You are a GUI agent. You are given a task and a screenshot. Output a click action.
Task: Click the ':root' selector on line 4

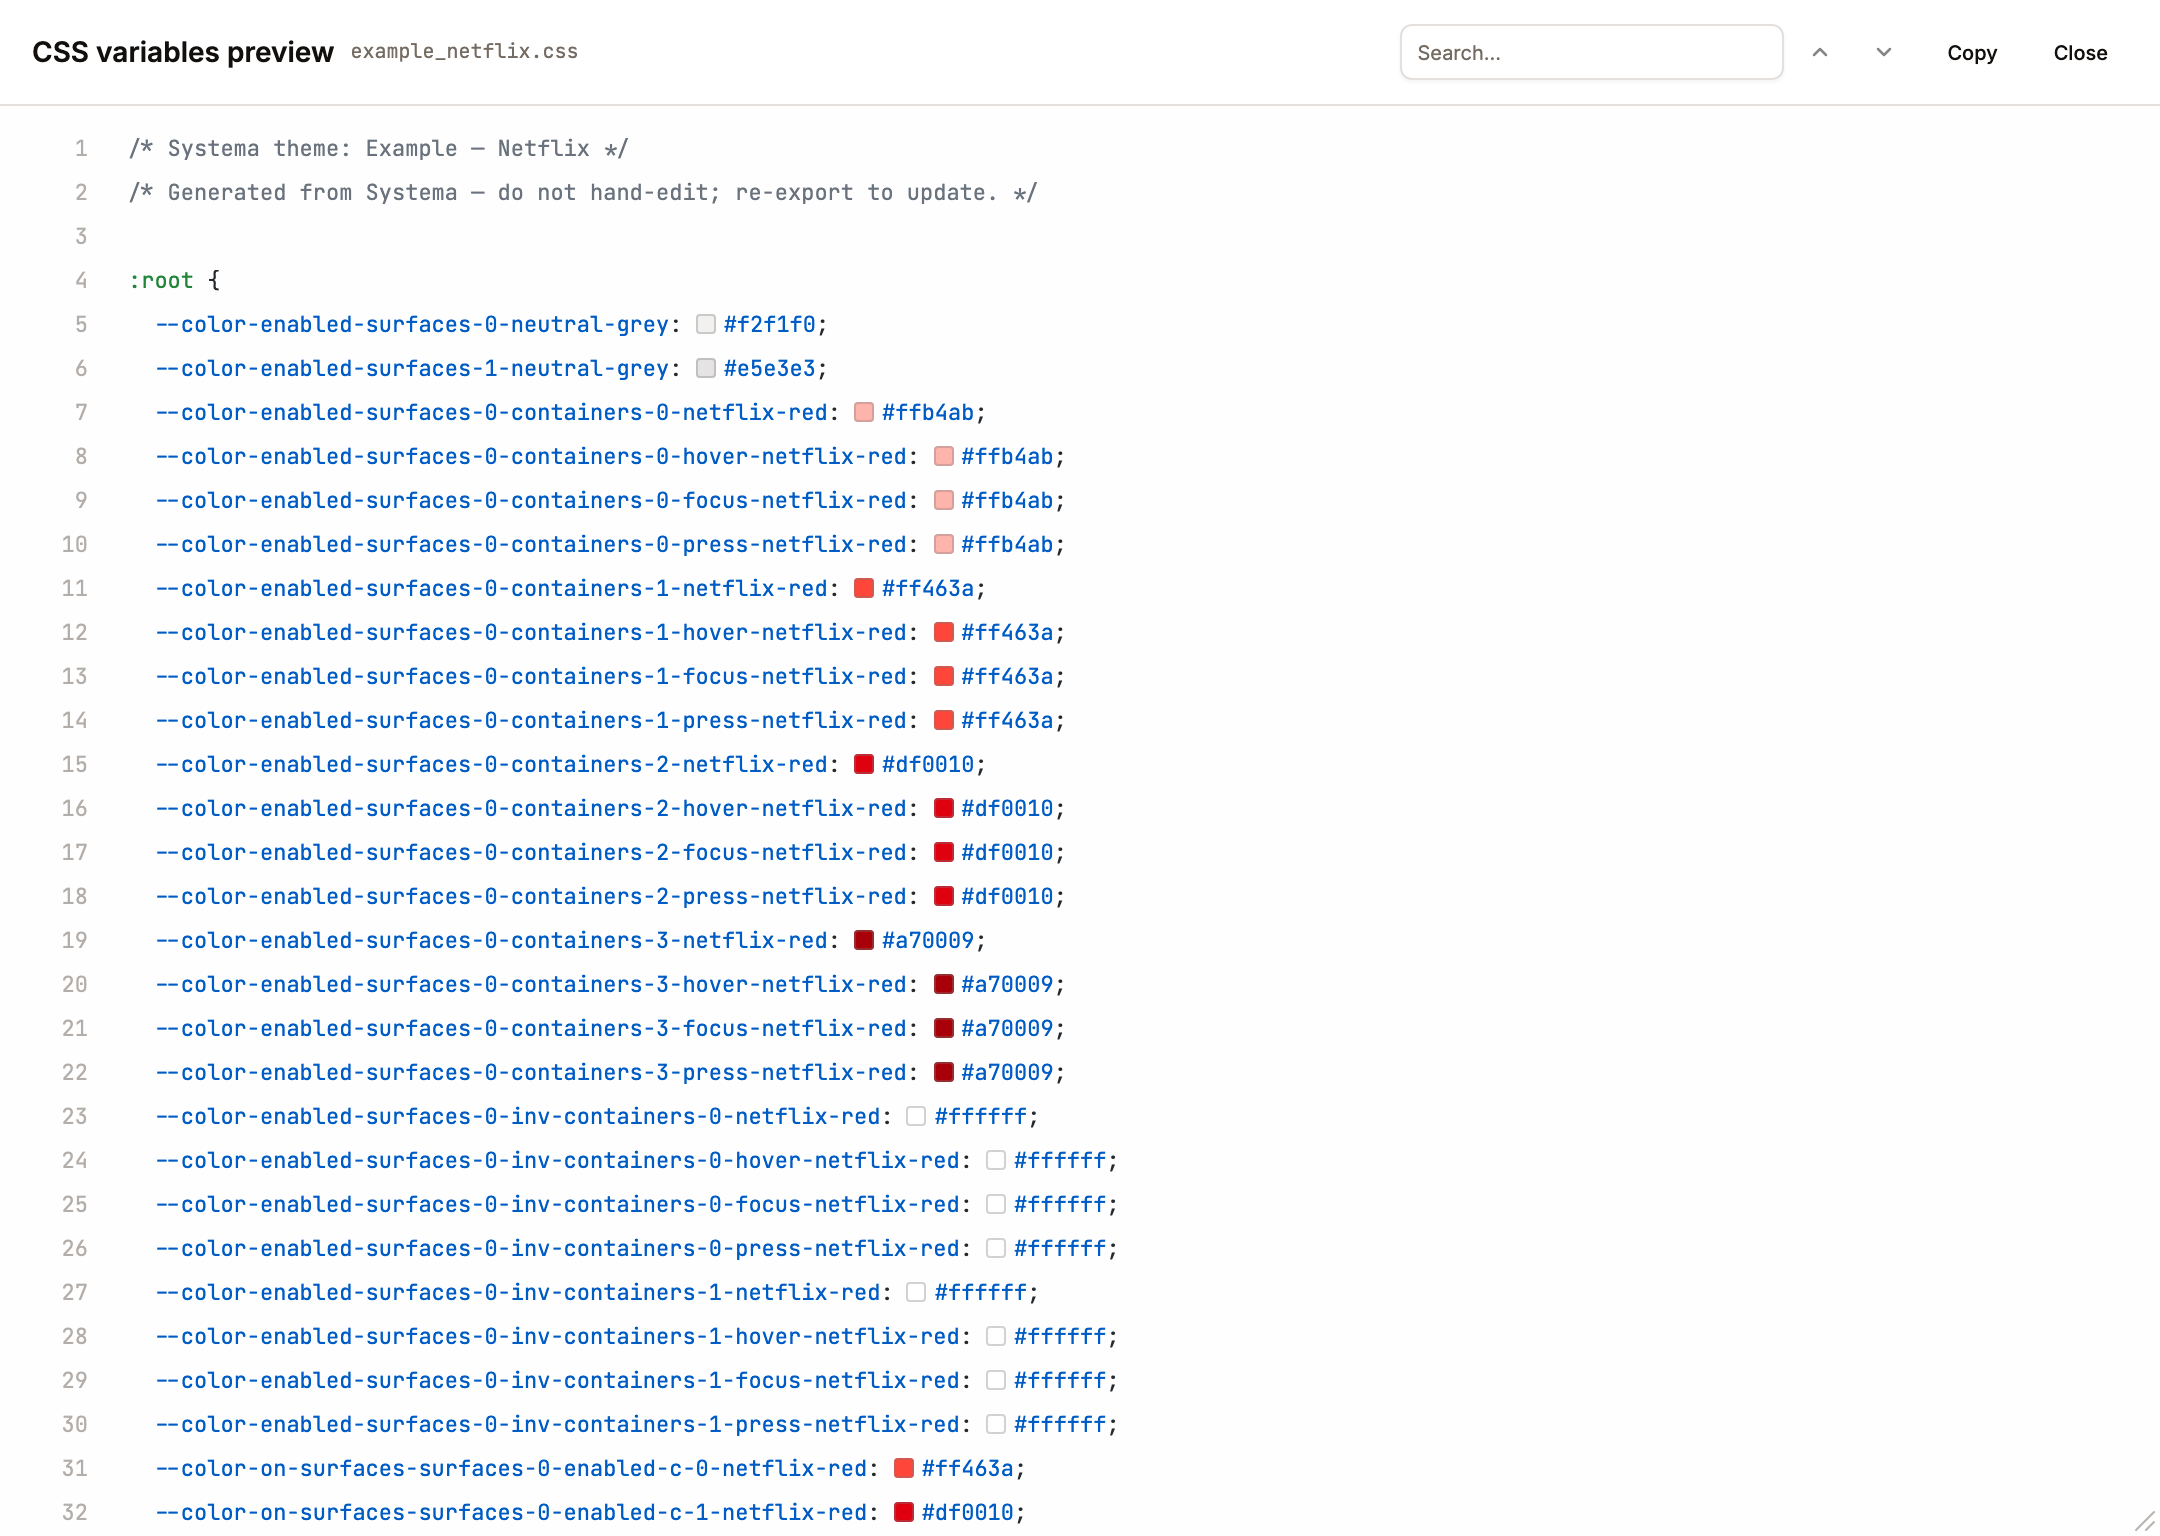pos(161,280)
